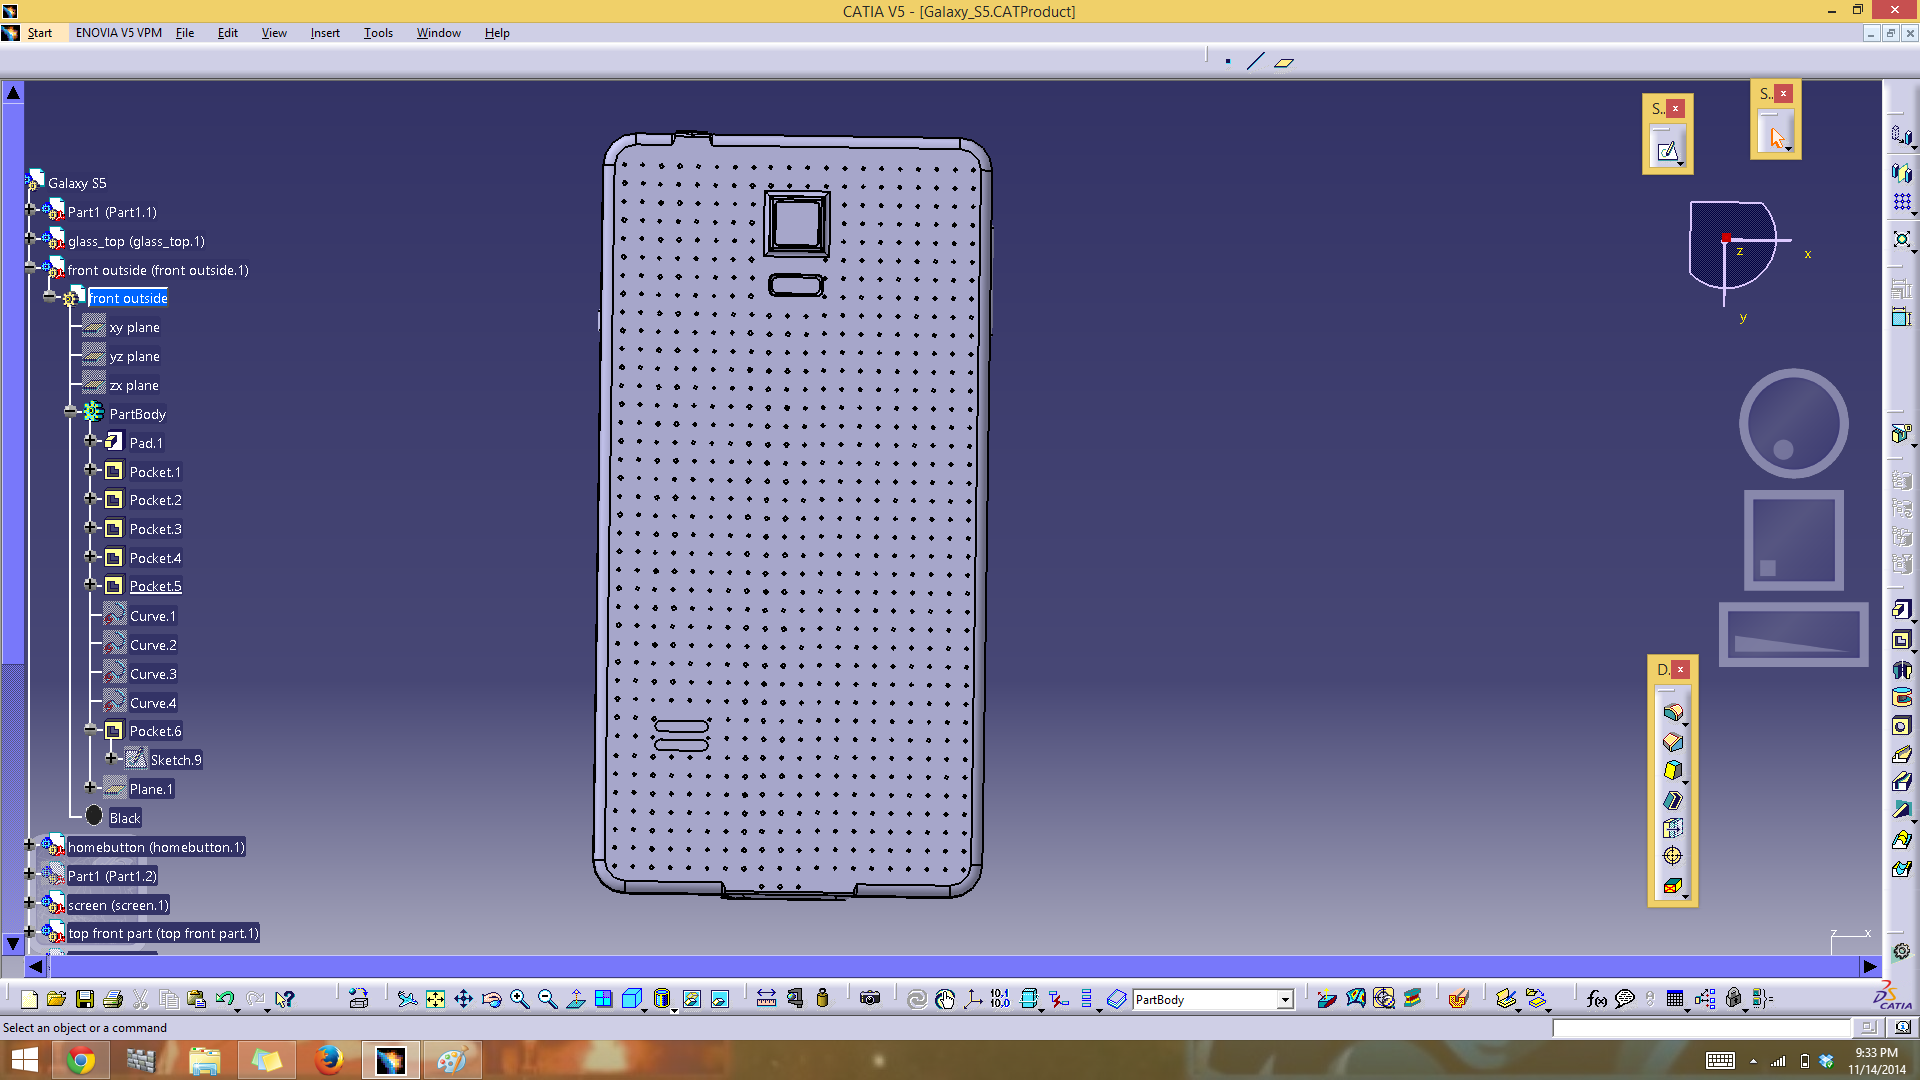1920x1080 pixels.
Task: Click the Pad tool in right toolbar
Action: pyautogui.click(x=1901, y=609)
